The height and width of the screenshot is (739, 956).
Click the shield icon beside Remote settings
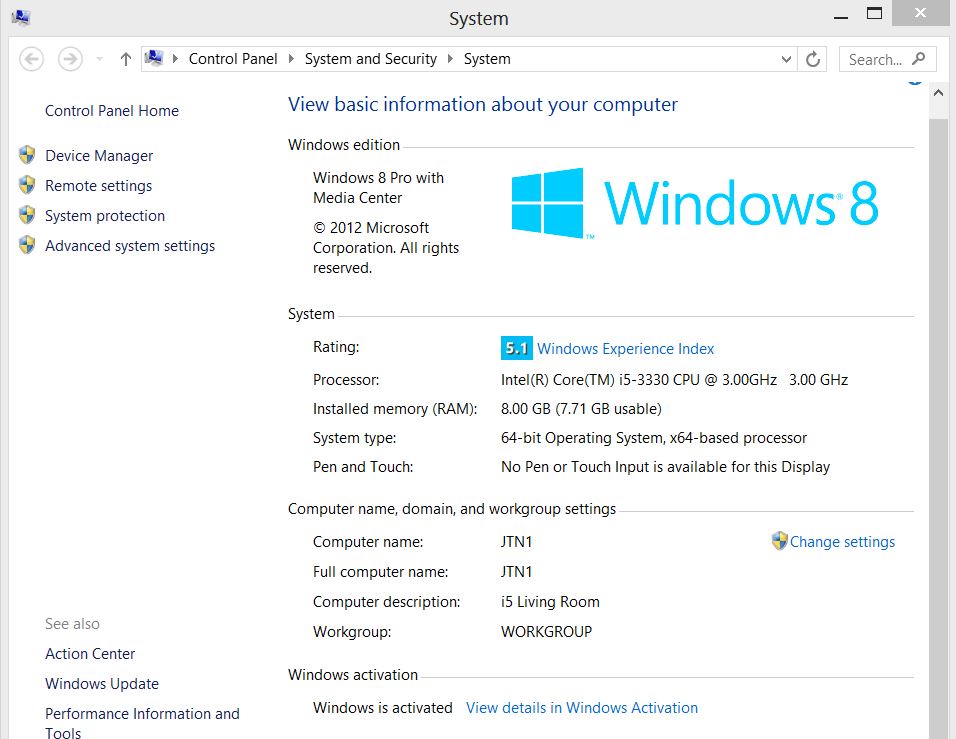pos(27,185)
